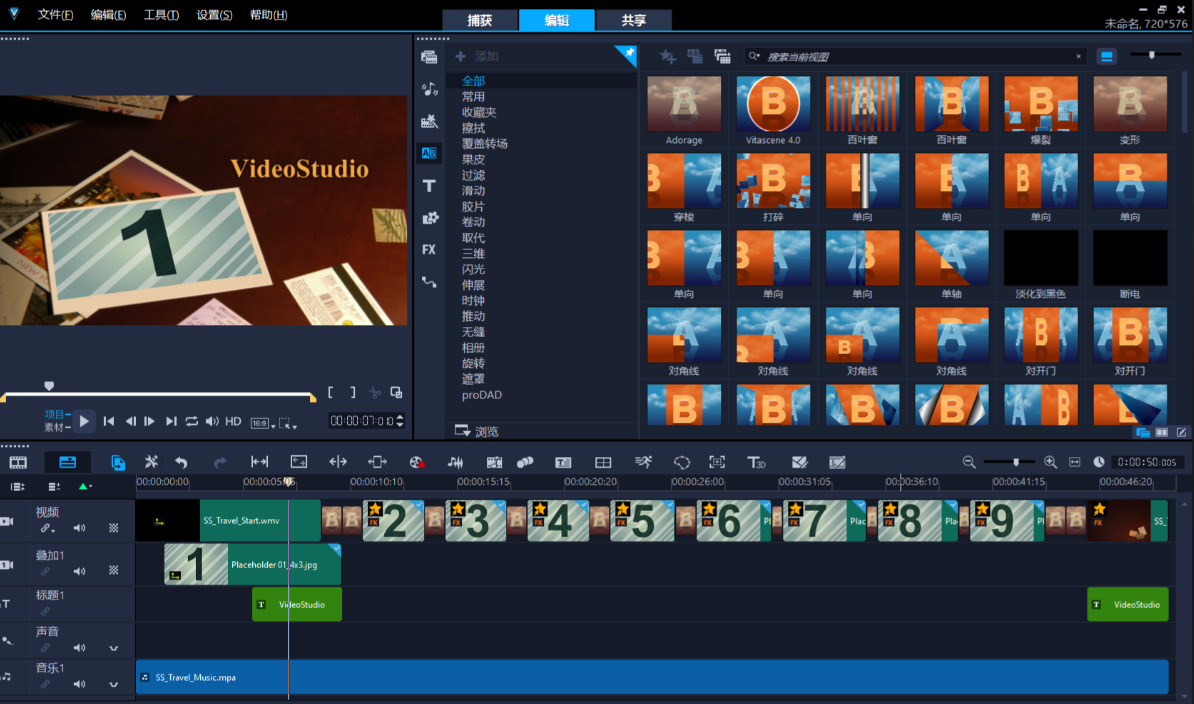The width and height of the screenshot is (1194, 704).
Task: Open the motion tracking running-figure icon
Action: [x=643, y=462]
